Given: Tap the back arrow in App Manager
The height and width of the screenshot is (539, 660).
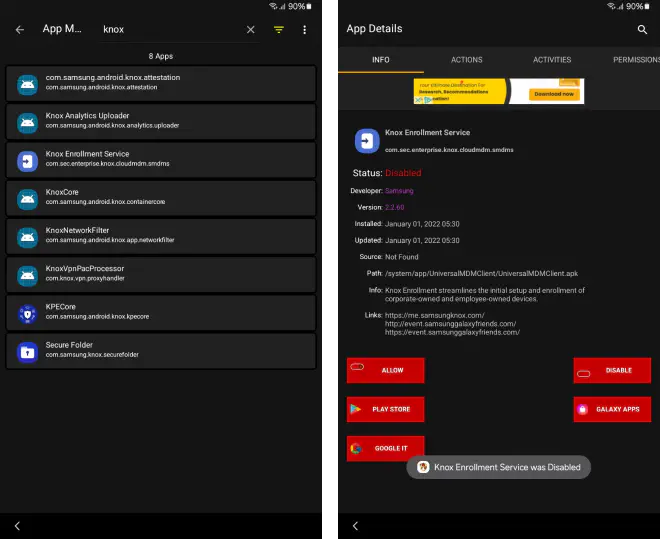Looking at the screenshot, I should (19, 30).
